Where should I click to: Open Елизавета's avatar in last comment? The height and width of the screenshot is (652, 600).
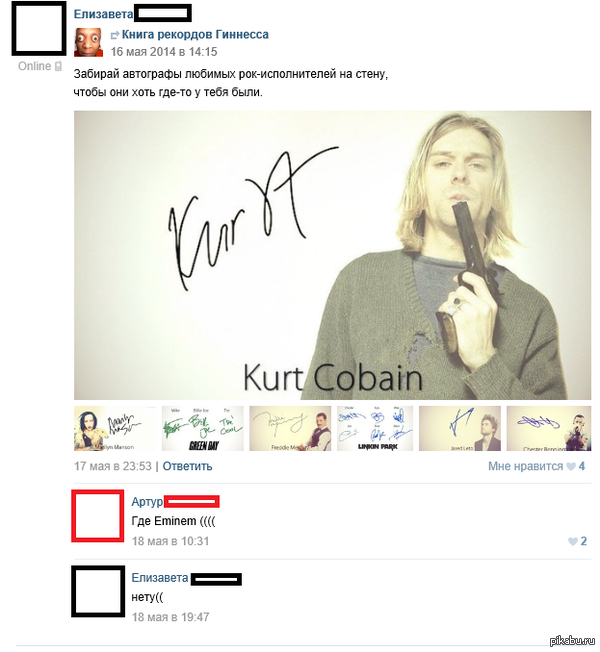98,591
